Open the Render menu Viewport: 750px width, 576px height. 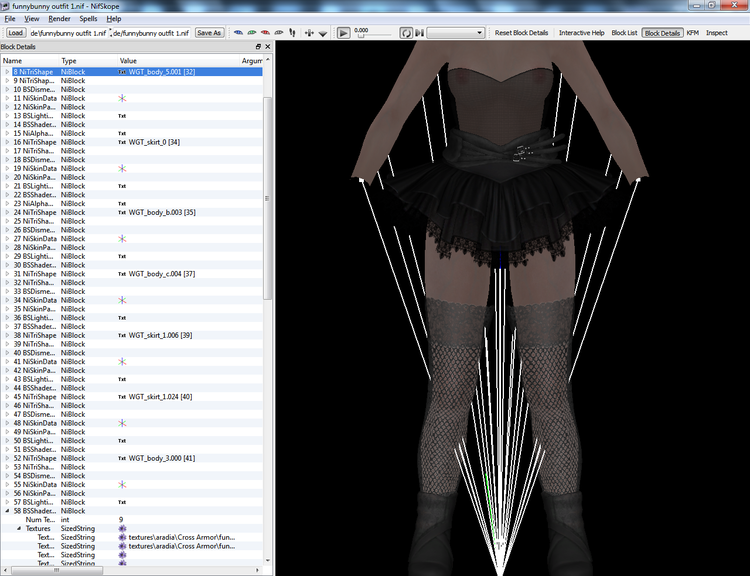point(59,19)
